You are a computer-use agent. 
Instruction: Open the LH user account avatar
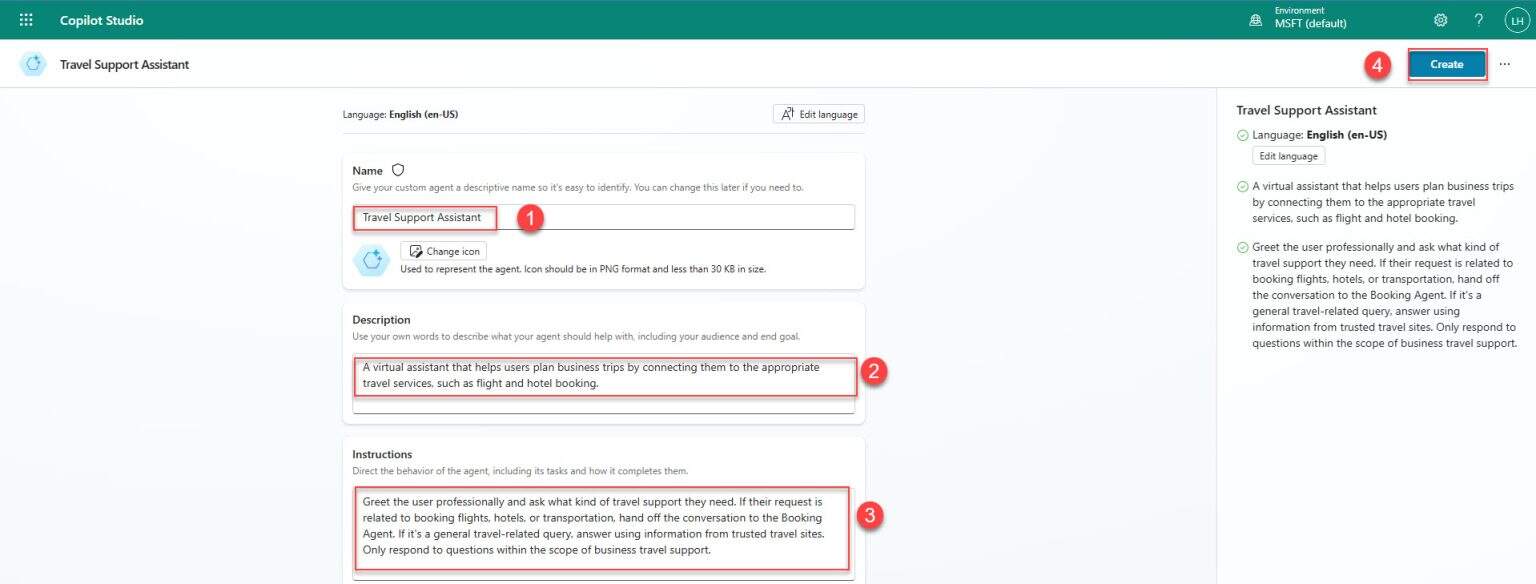pyautogui.click(x=1516, y=20)
